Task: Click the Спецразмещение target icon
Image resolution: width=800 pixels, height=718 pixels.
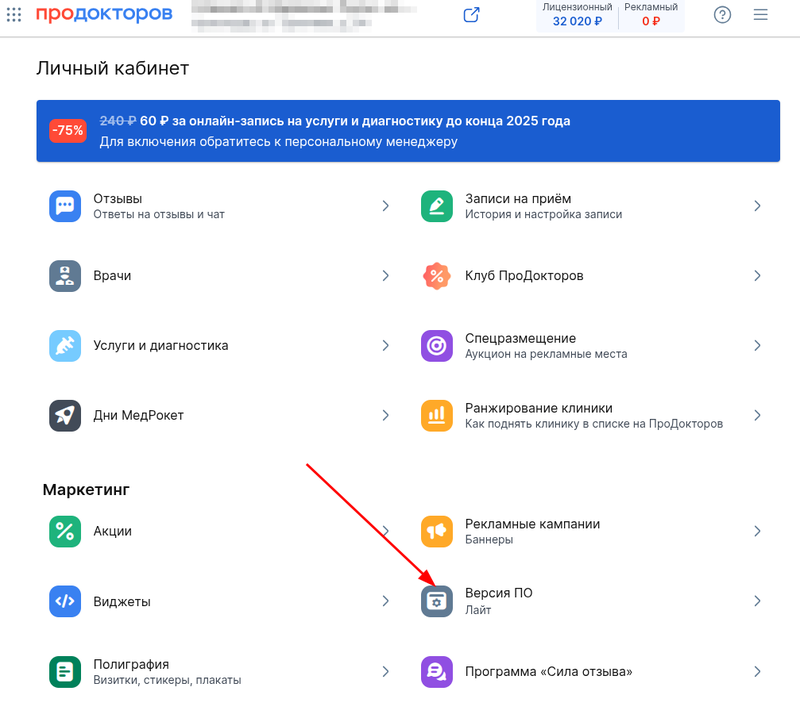Action: 437,346
